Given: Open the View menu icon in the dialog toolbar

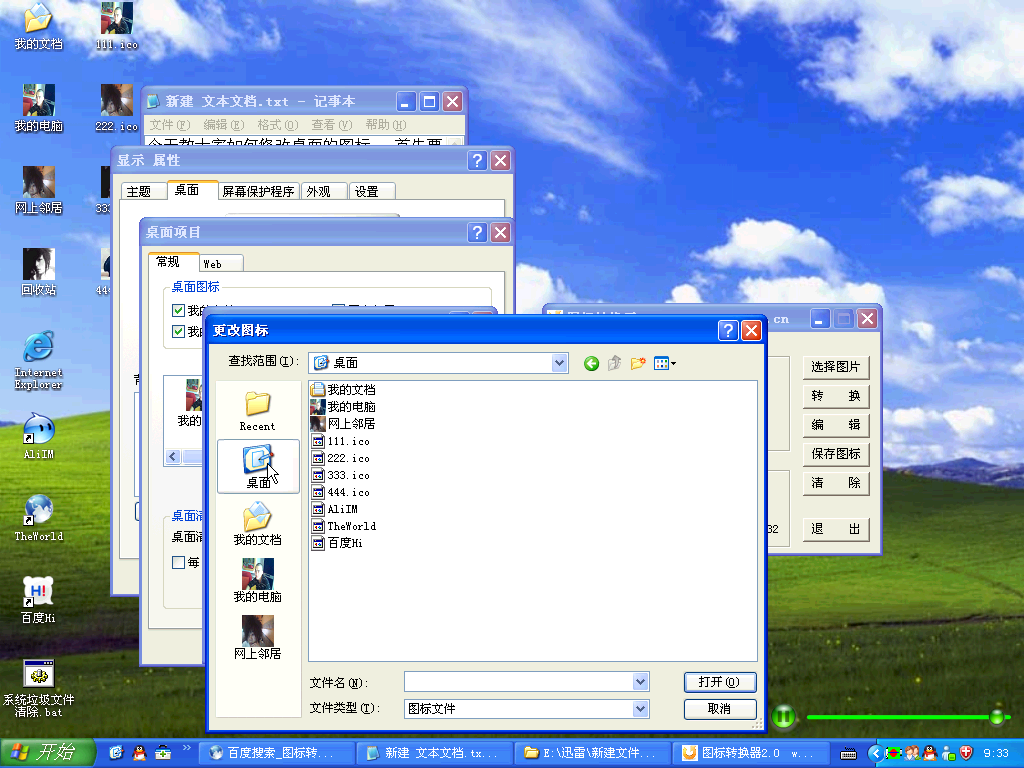Looking at the screenshot, I should pyautogui.click(x=665, y=363).
